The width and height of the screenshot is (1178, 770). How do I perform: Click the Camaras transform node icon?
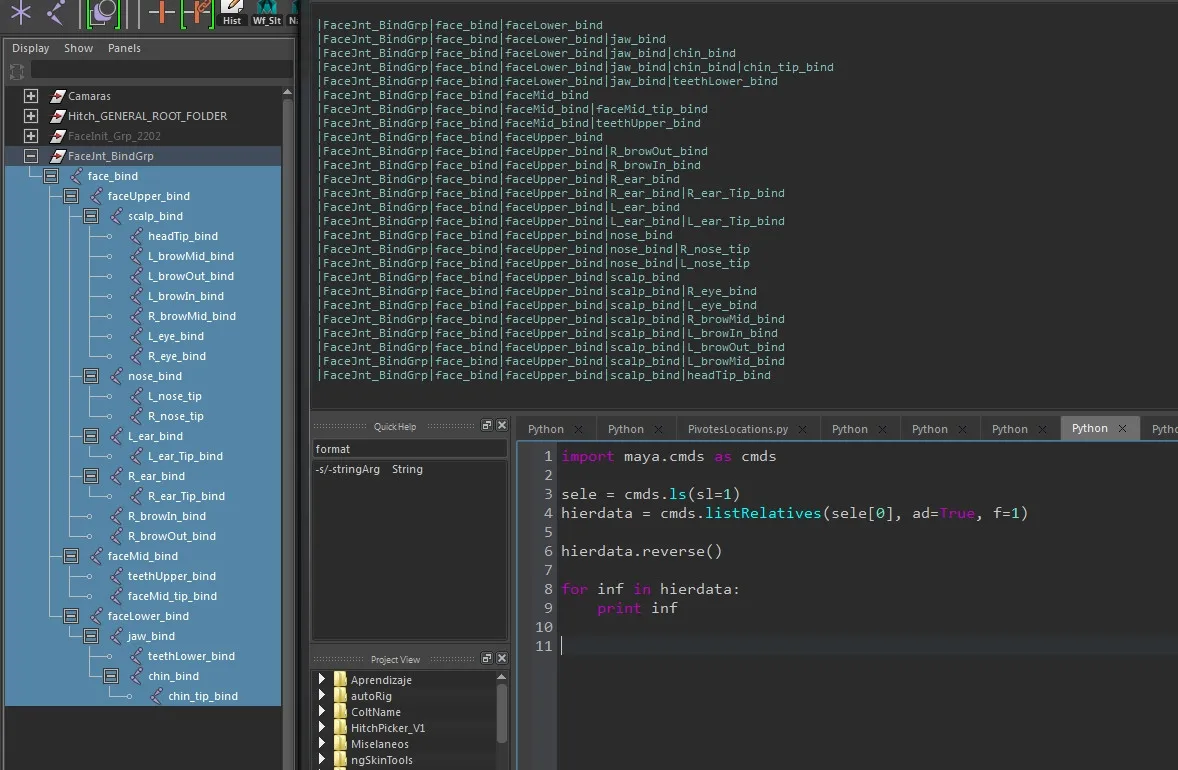57,96
